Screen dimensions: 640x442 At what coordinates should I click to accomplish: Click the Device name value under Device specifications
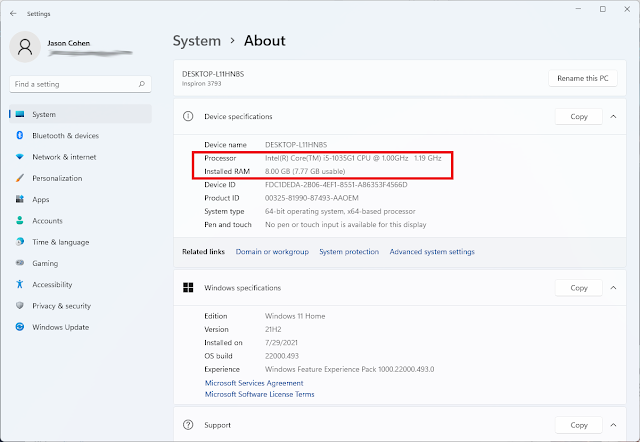tap(296, 144)
